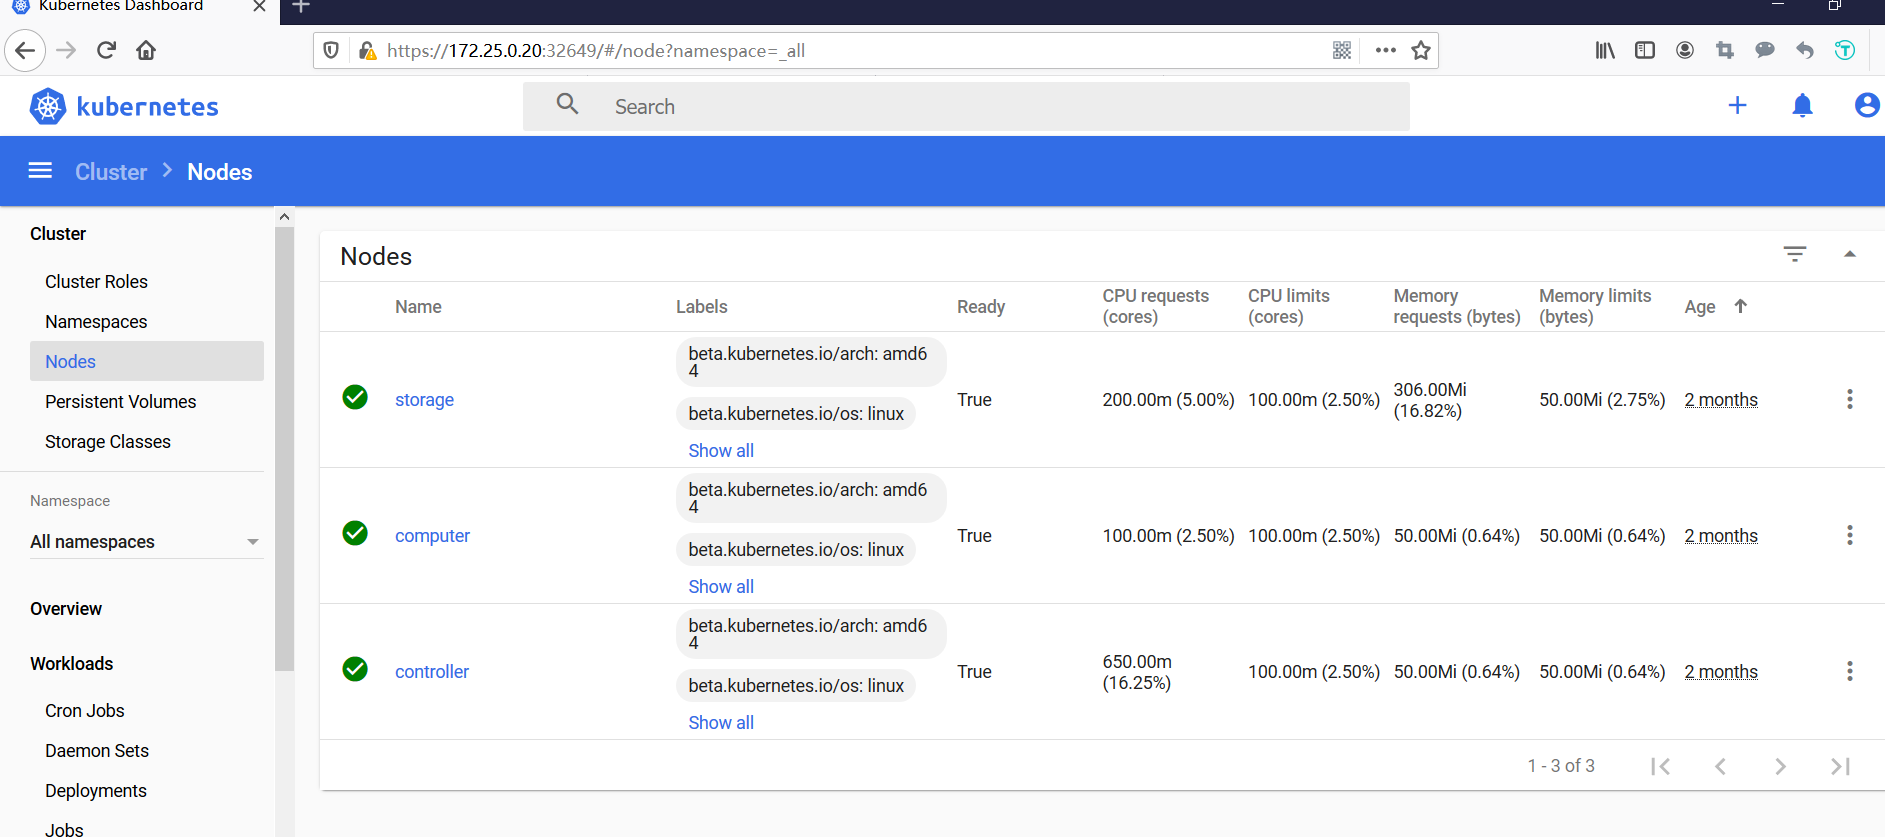Click the Cluster sidebar heading
The width and height of the screenshot is (1885, 837).
[x=58, y=233]
